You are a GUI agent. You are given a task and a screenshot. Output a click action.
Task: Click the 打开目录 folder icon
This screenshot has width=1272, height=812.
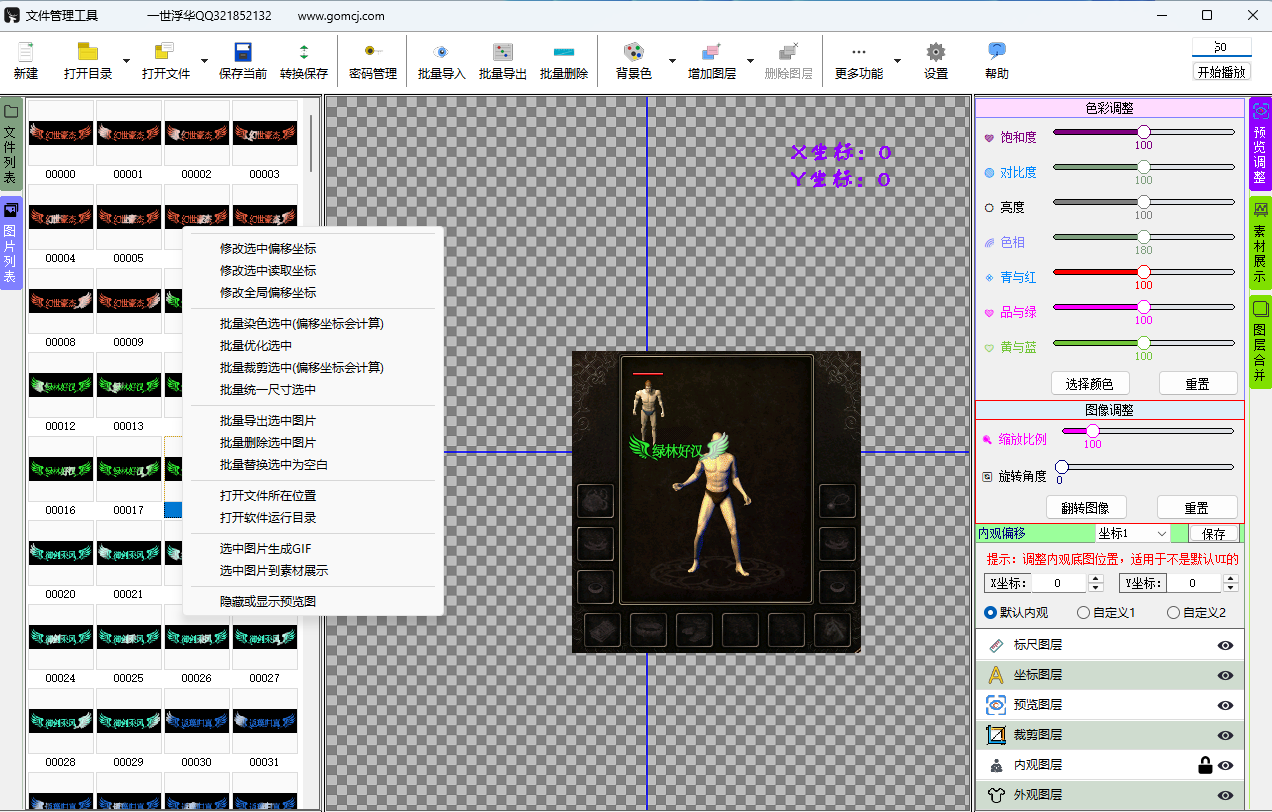coord(88,52)
